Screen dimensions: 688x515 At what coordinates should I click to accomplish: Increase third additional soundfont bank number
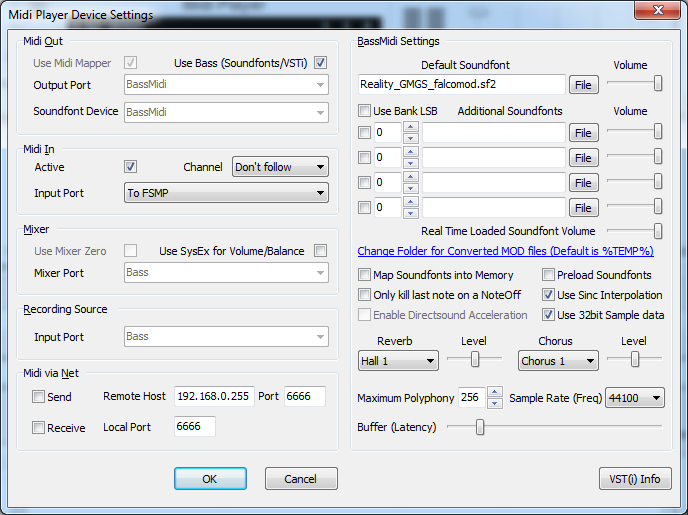(x=411, y=177)
